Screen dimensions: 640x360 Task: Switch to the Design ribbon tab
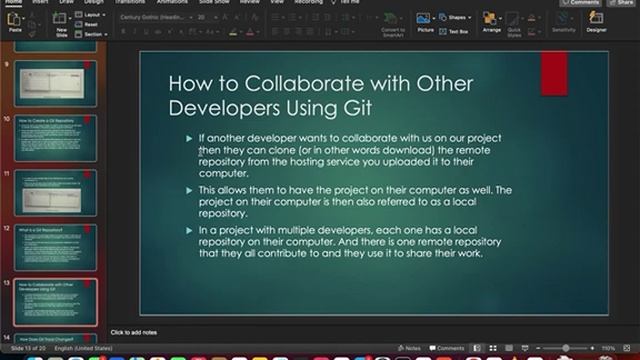pos(94,2)
